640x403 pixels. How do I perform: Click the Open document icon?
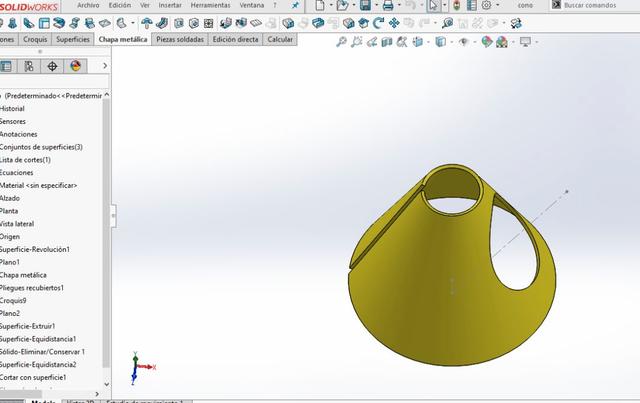pyautogui.click(x=342, y=5)
